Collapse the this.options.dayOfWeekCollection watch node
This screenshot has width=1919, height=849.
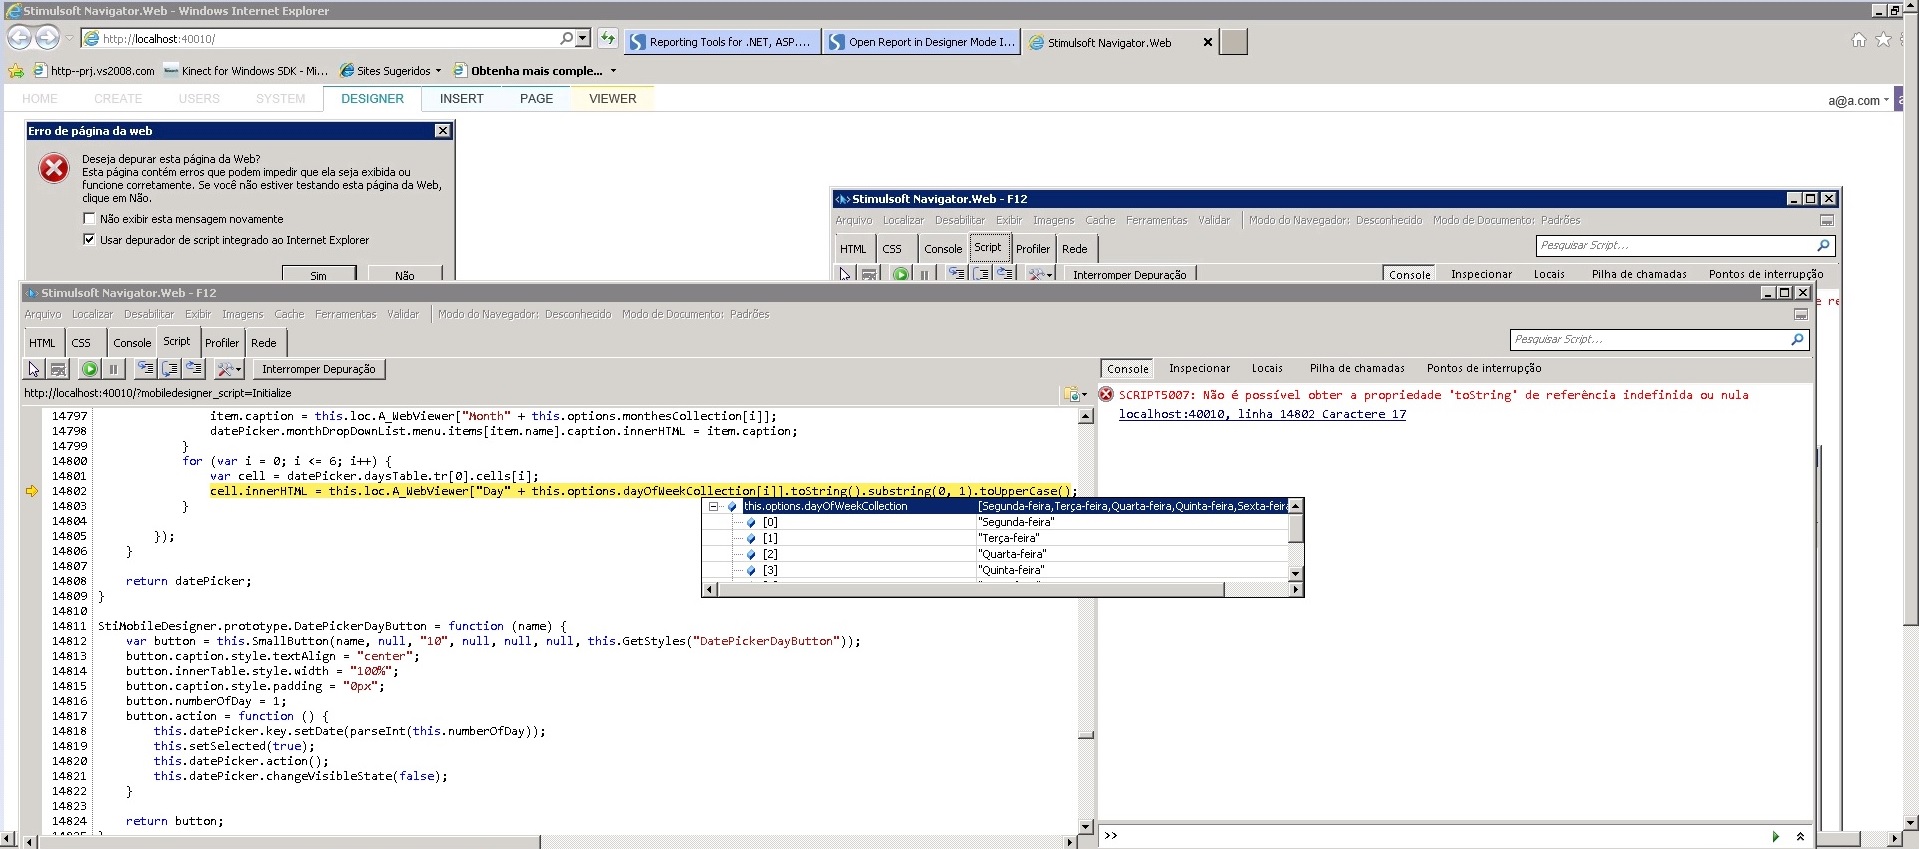713,506
